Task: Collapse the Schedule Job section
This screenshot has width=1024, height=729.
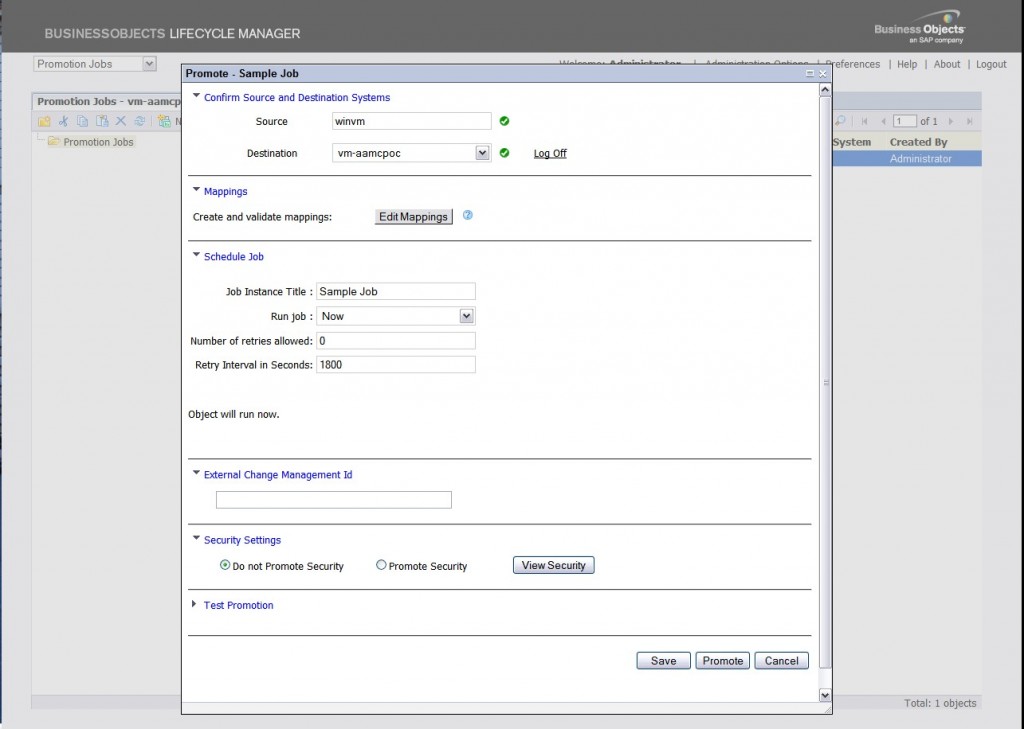Action: 196,255
